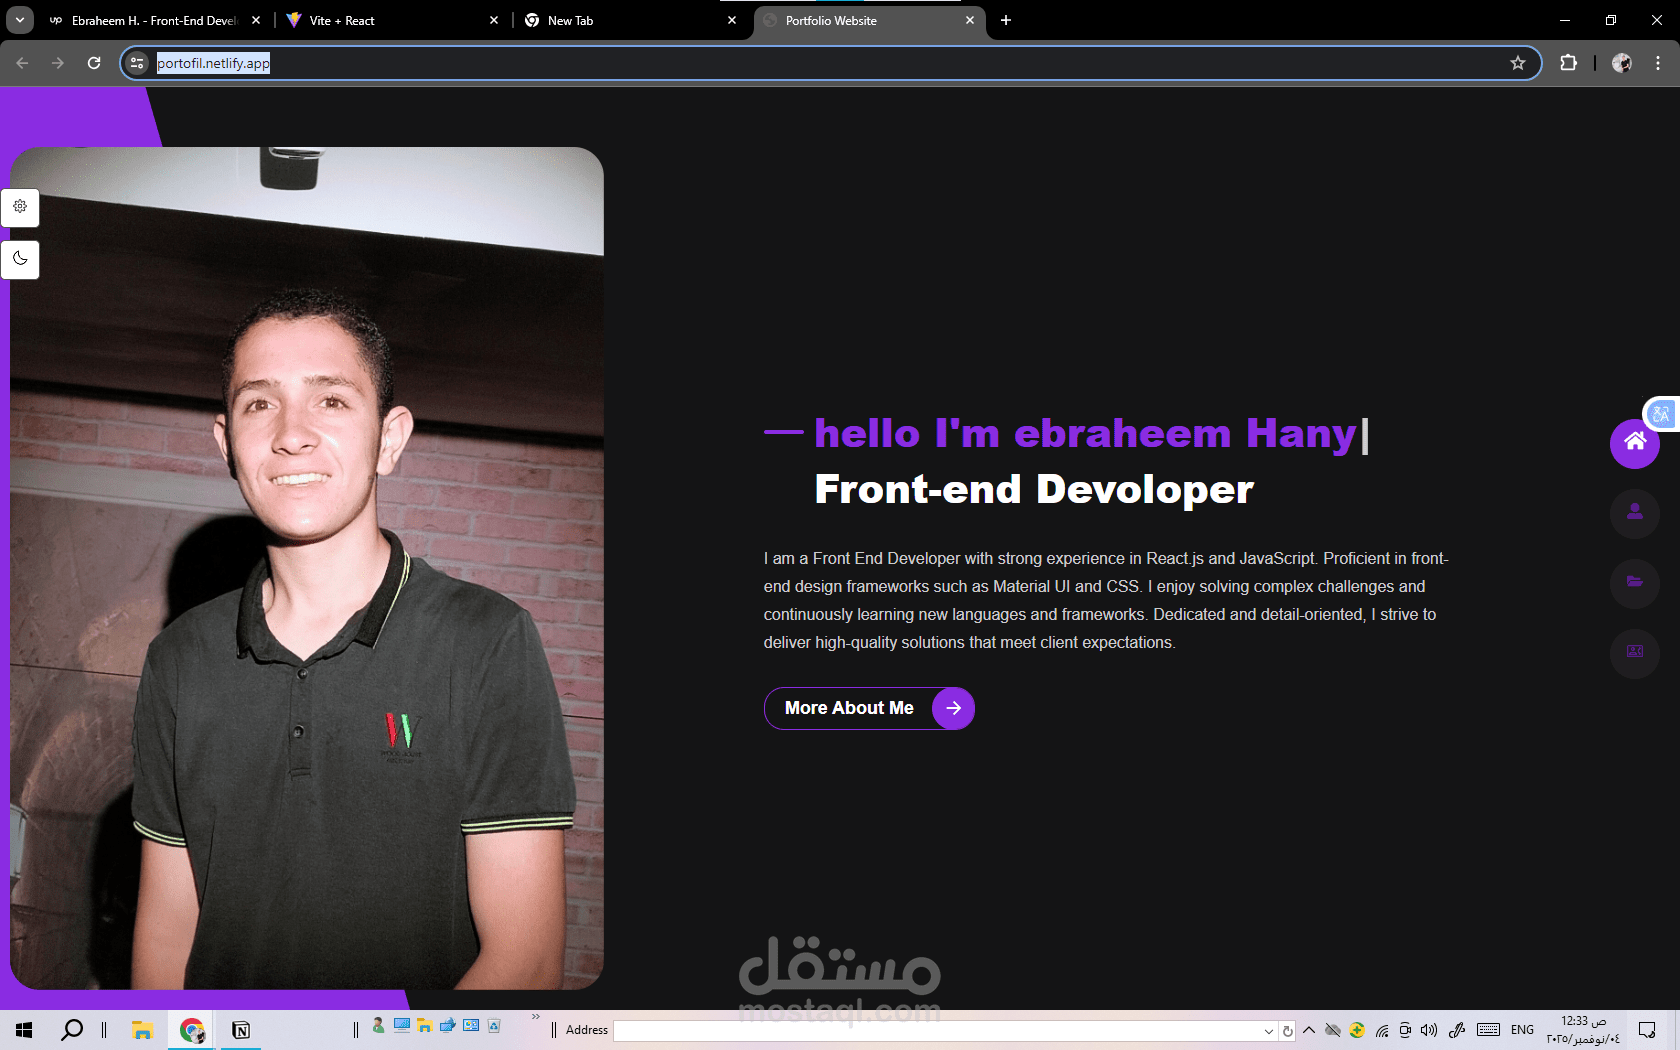The image size is (1680, 1050).
Task: Open the This PC shortcut in taskbar toolbar
Action: point(402,1025)
